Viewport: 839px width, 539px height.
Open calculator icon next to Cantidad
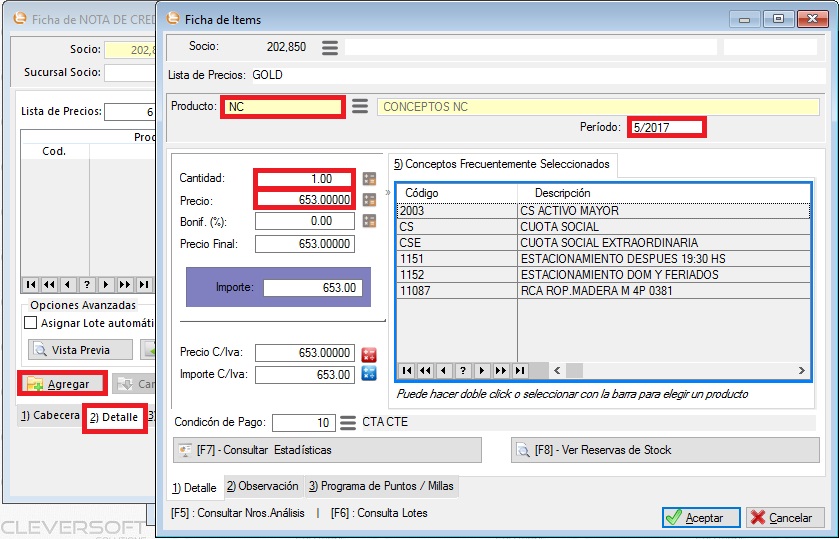(x=369, y=178)
